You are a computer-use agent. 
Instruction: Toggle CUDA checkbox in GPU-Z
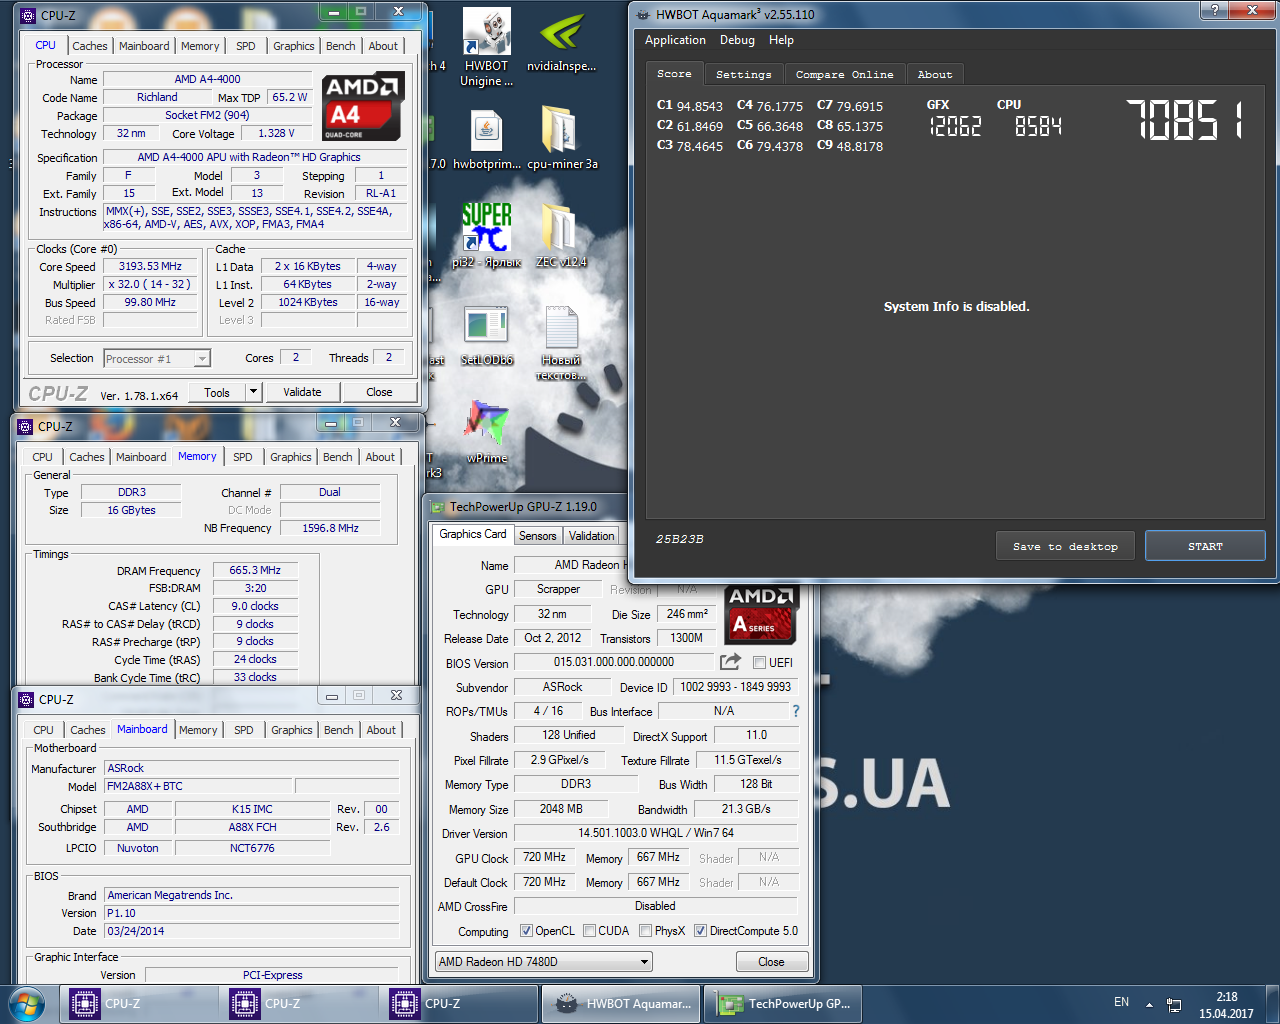click(x=589, y=931)
